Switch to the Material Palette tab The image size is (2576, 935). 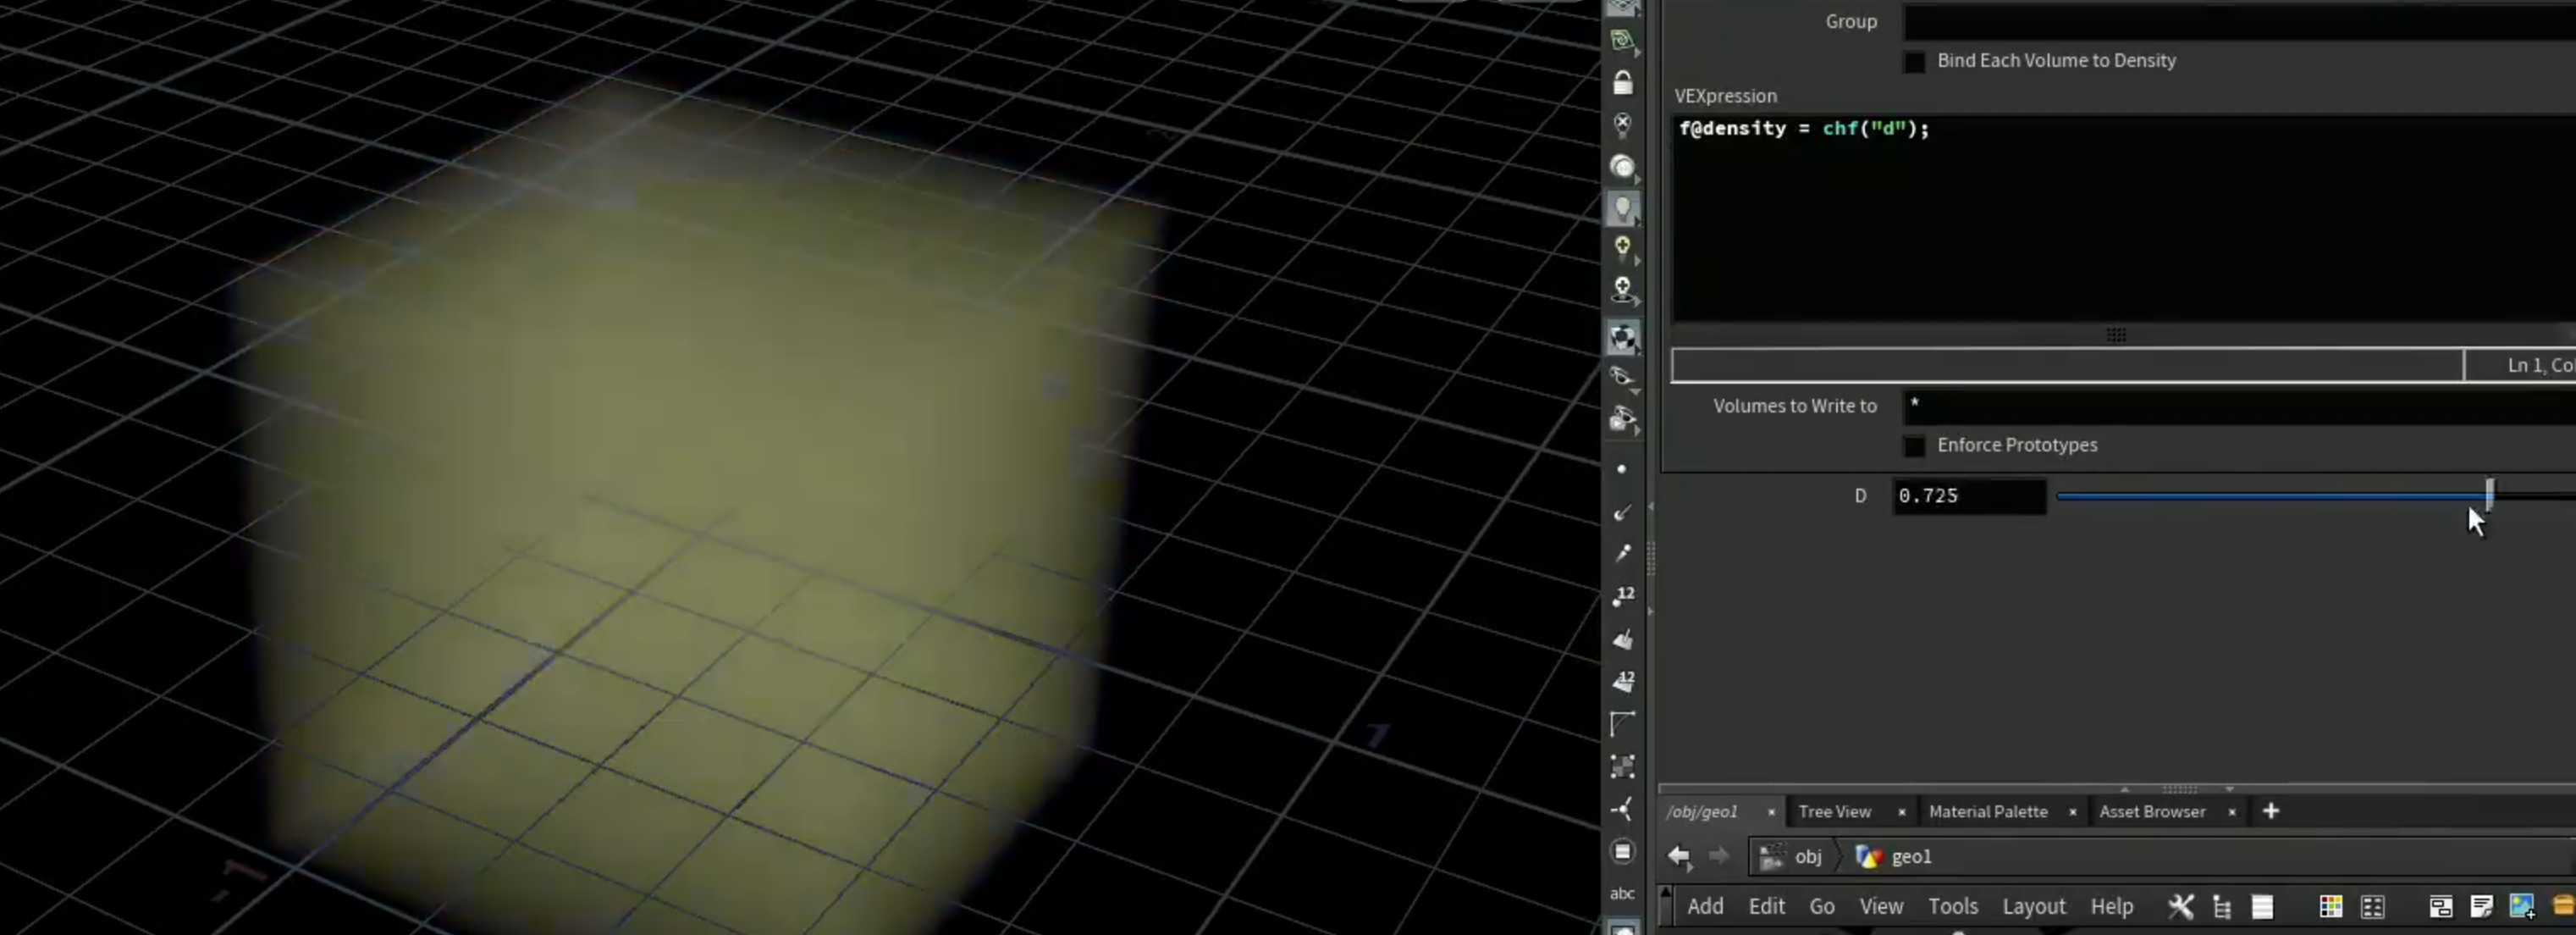click(1988, 812)
